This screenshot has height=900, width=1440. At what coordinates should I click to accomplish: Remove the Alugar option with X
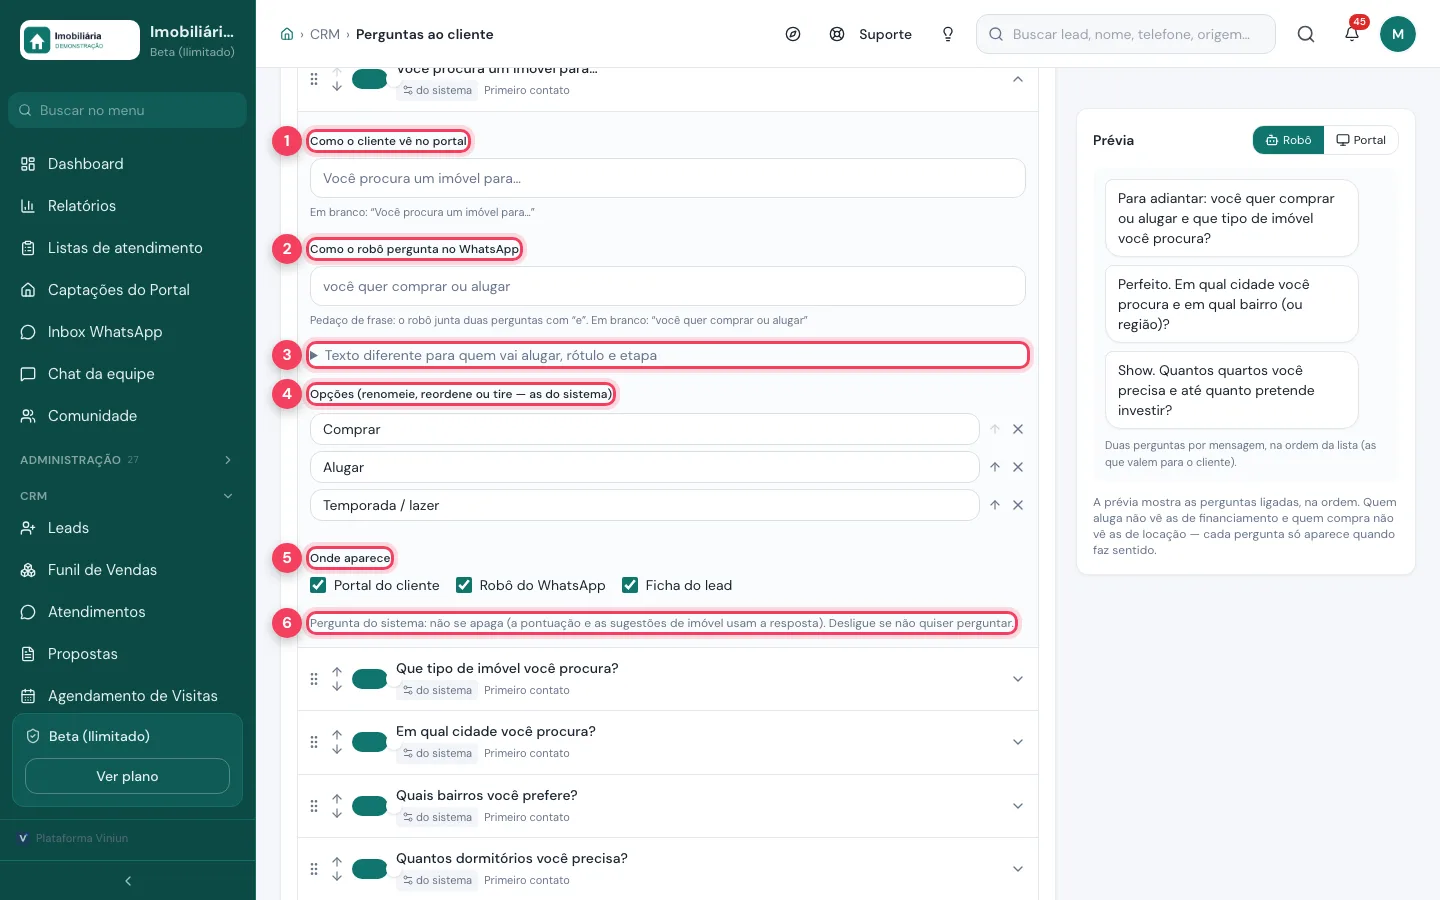click(x=1018, y=467)
